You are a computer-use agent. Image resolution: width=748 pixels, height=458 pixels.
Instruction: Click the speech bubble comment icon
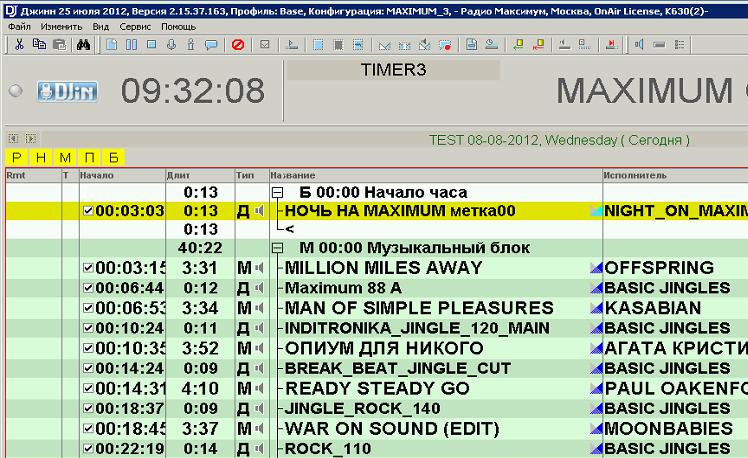point(211,45)
